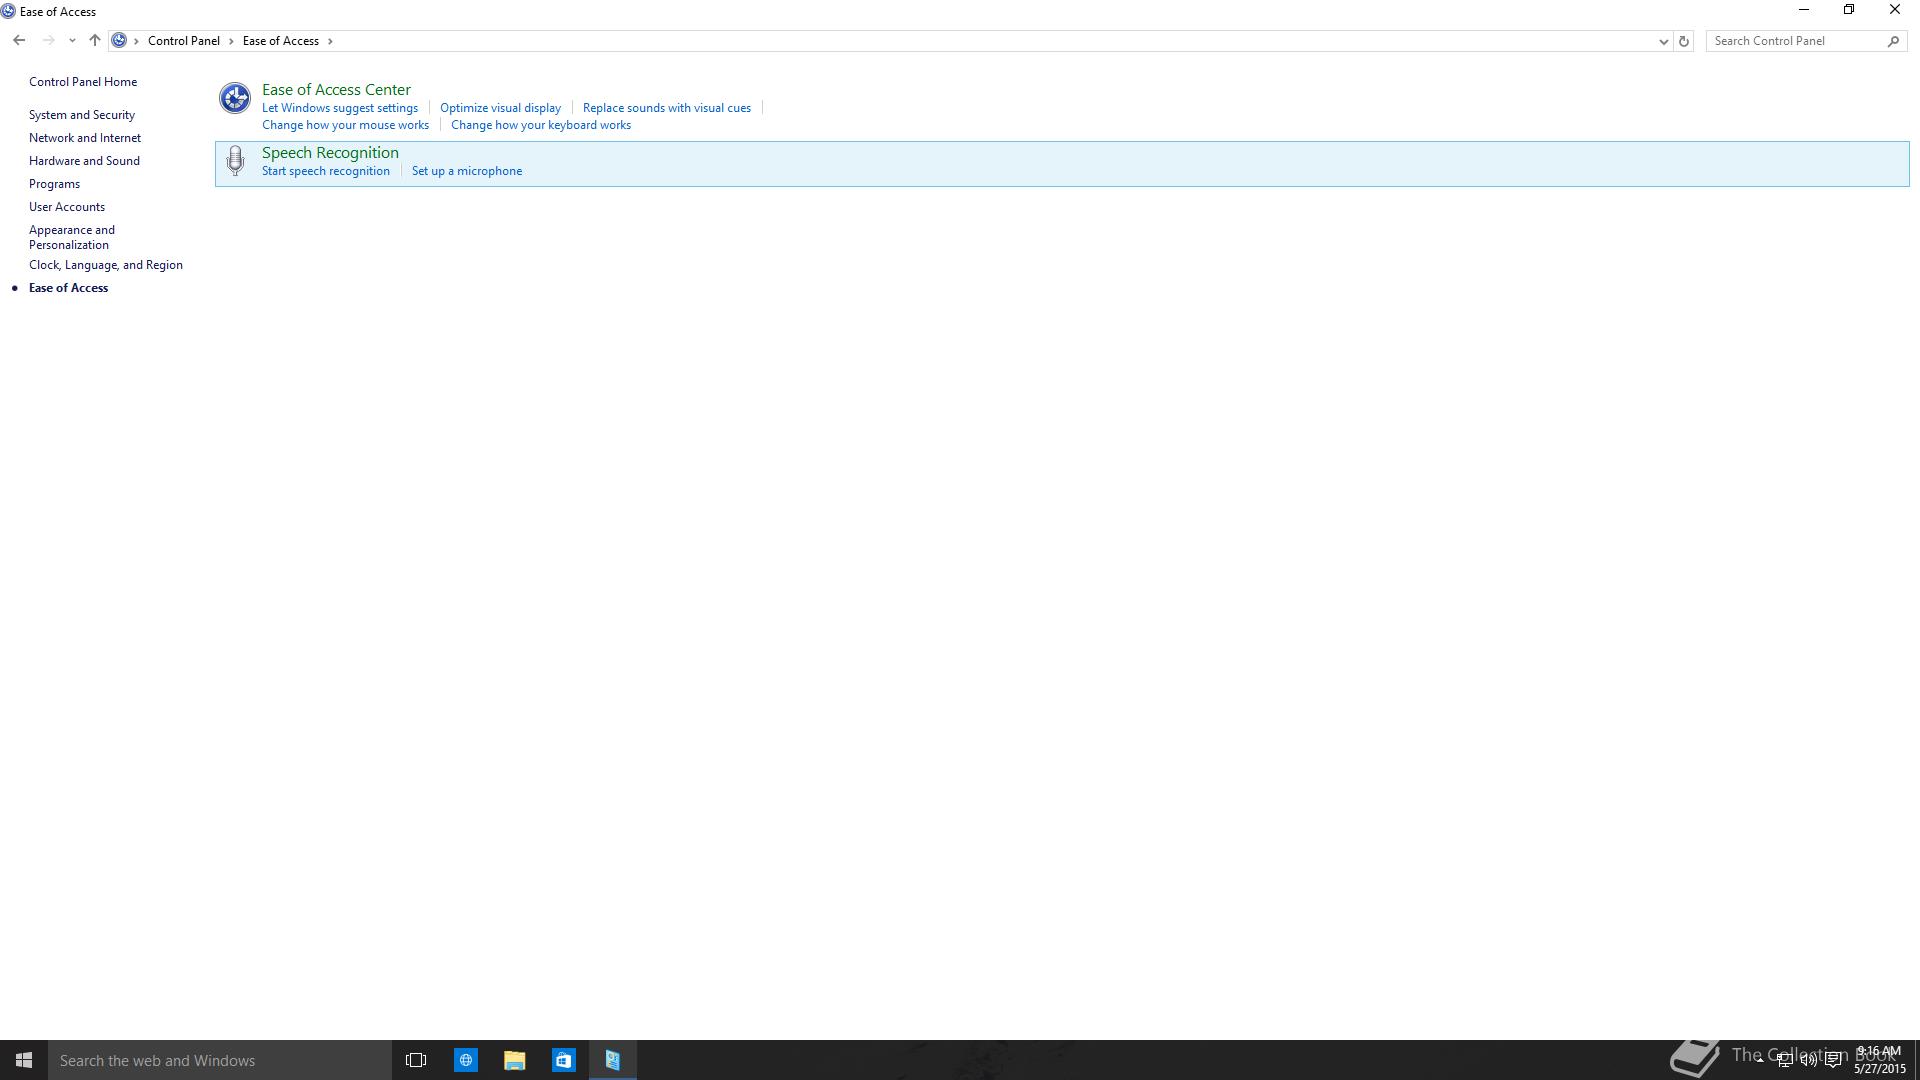Minimize the Ease of Access window
The width and height of the screenshot is (1920, 1080).
click(x=1804, y=10)
